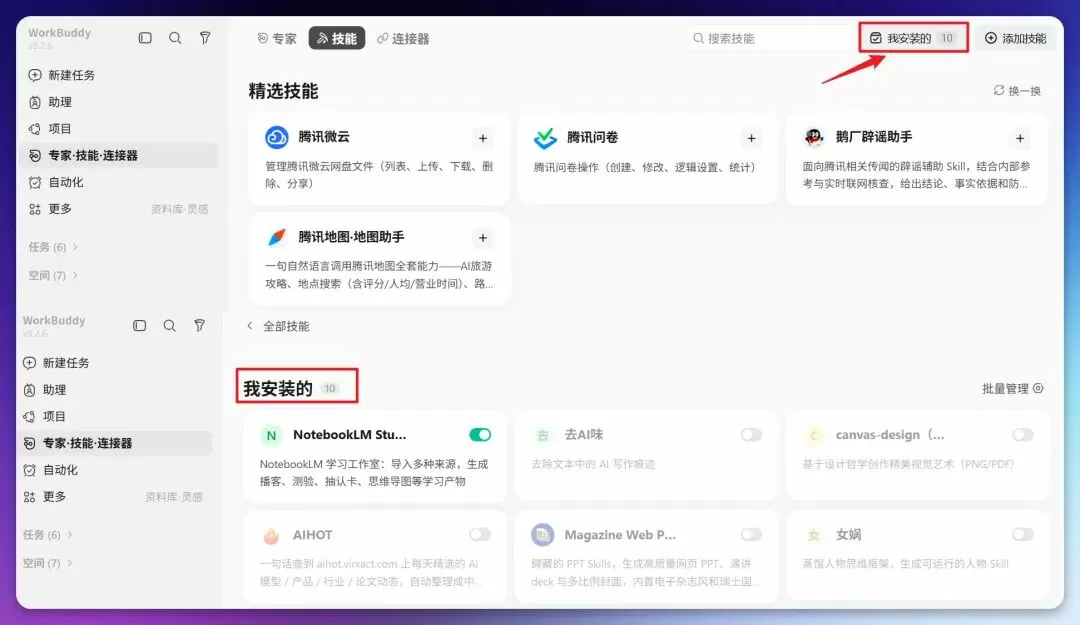Turn on the Magazine Web P... toggle

click(x=751, y=535)
